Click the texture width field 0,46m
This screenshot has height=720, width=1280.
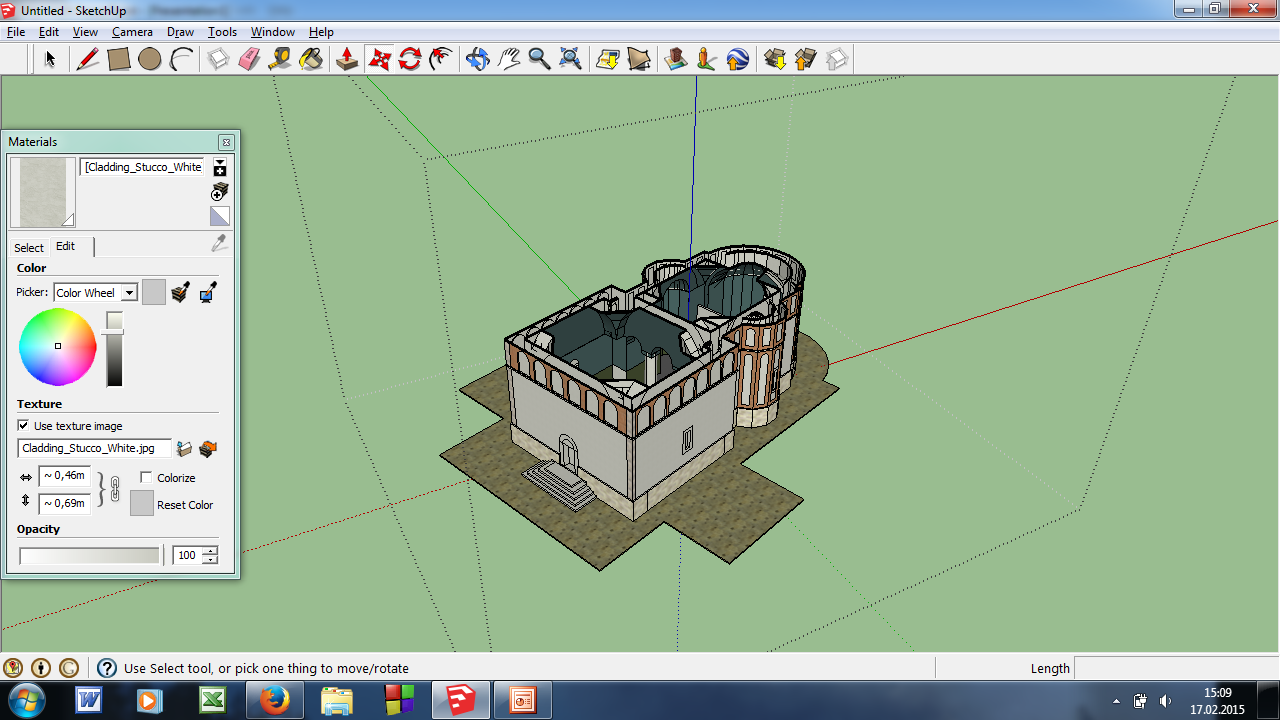click(x=65, y=476)
